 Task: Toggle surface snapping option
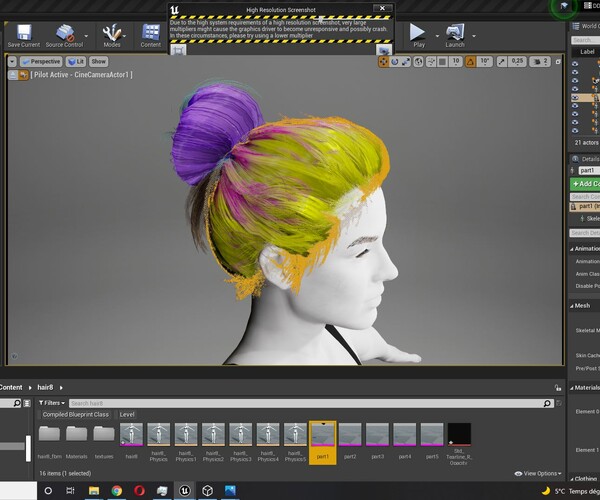[x=430, y=62]
